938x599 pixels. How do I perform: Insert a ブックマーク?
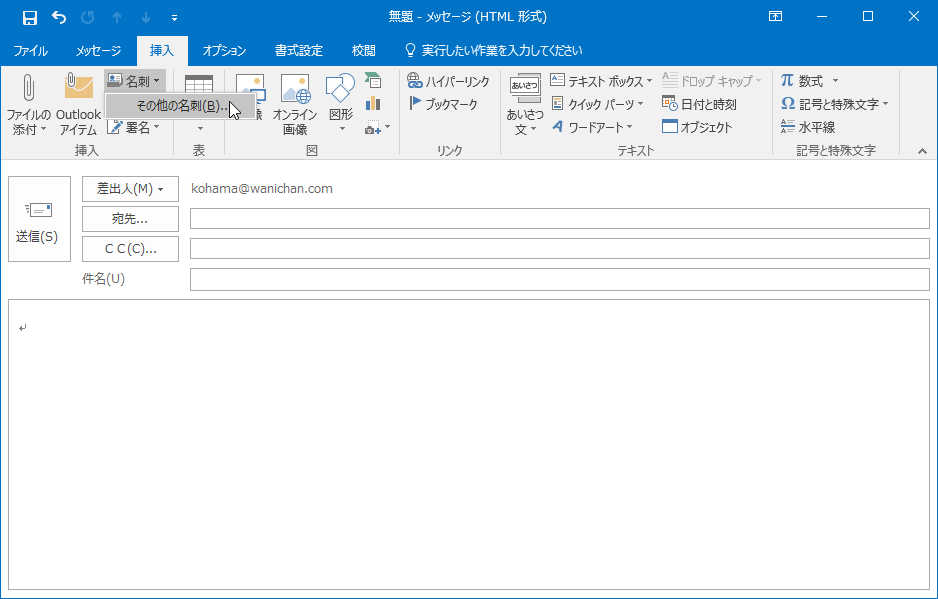(443, 104)
